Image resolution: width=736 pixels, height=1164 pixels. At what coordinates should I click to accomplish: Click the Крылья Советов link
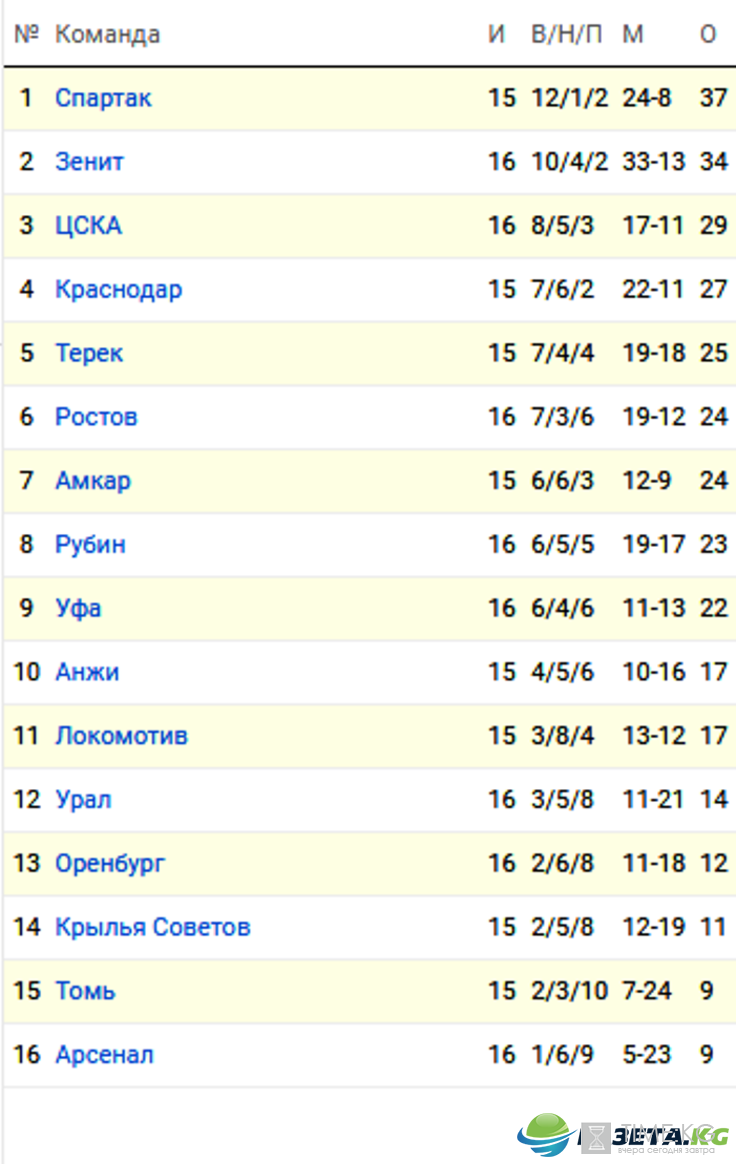pyautogui.click(x=153, y=928)
